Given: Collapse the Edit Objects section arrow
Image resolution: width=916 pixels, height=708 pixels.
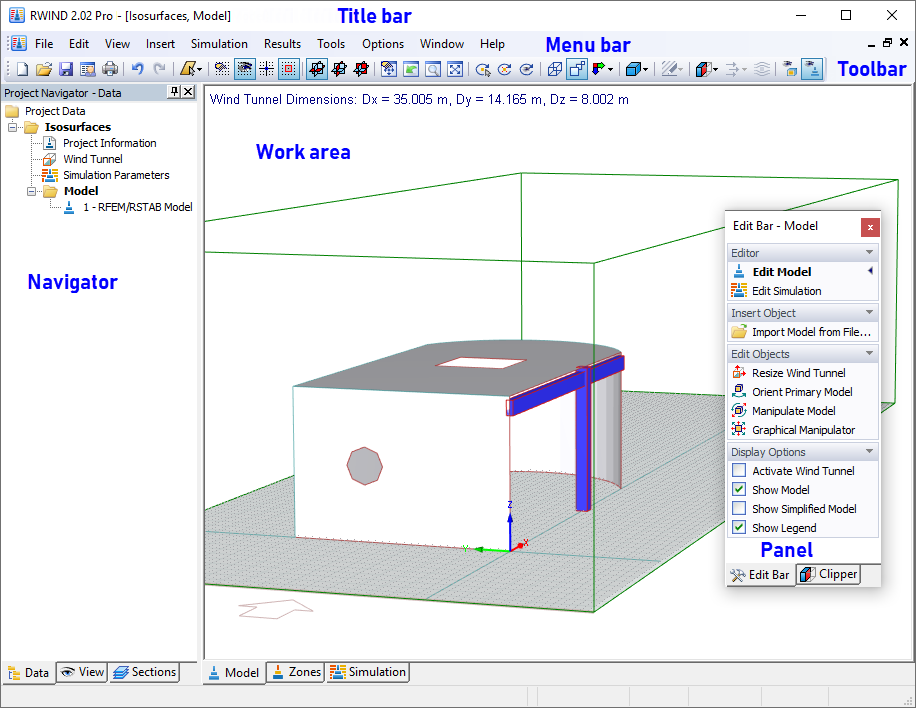Looking at the screenshot, I should [869, 353].
